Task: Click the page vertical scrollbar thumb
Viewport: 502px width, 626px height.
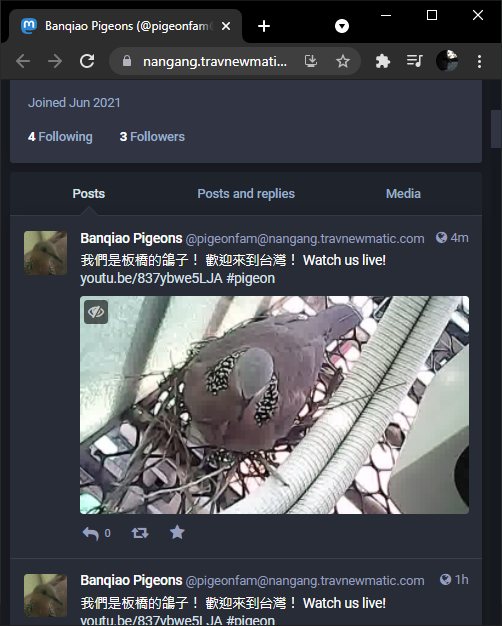Action: (x=496, y=129)
